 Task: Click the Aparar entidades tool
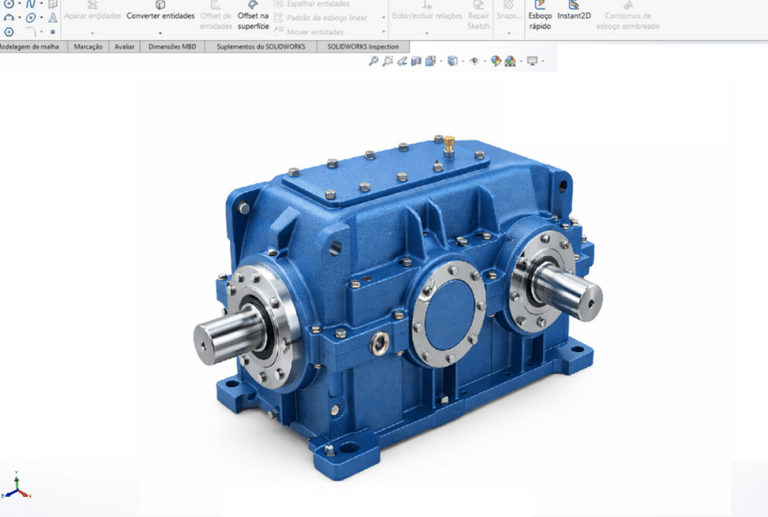tap(93, 11)
